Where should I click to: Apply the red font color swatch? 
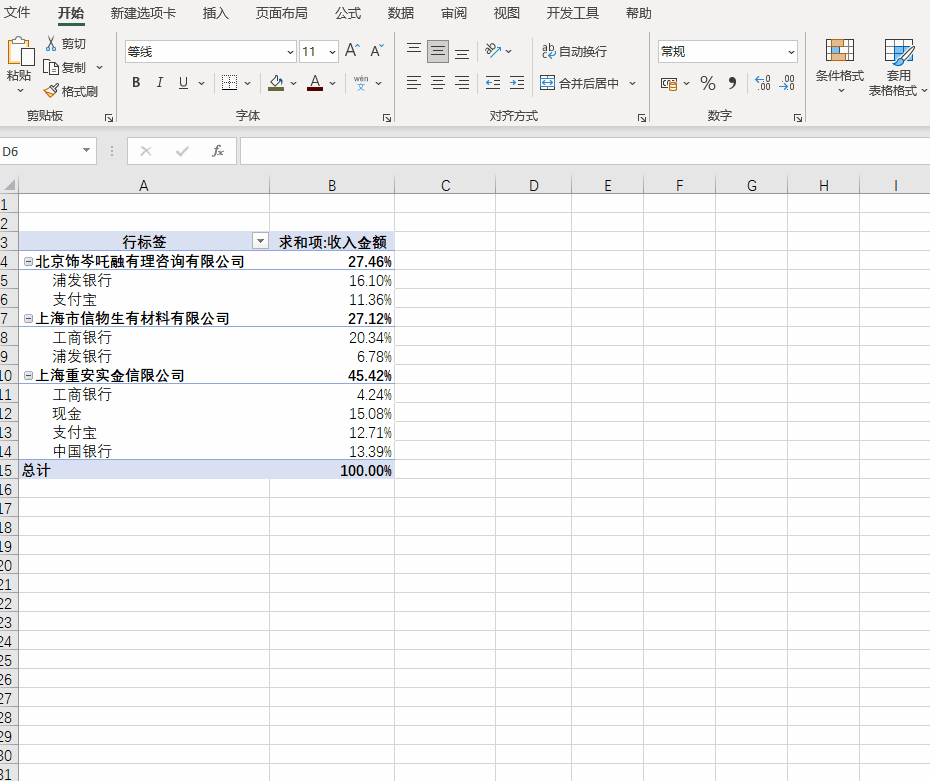315,83
